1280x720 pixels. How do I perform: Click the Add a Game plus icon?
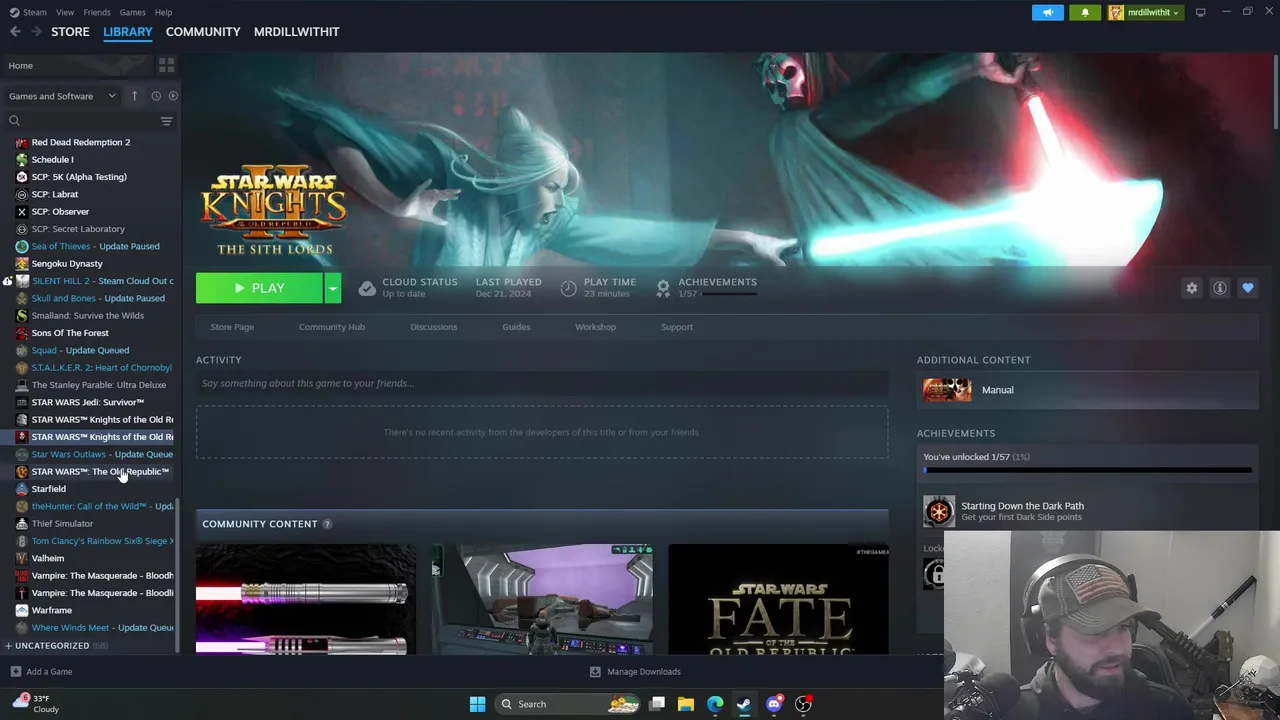tap(15, 672)
